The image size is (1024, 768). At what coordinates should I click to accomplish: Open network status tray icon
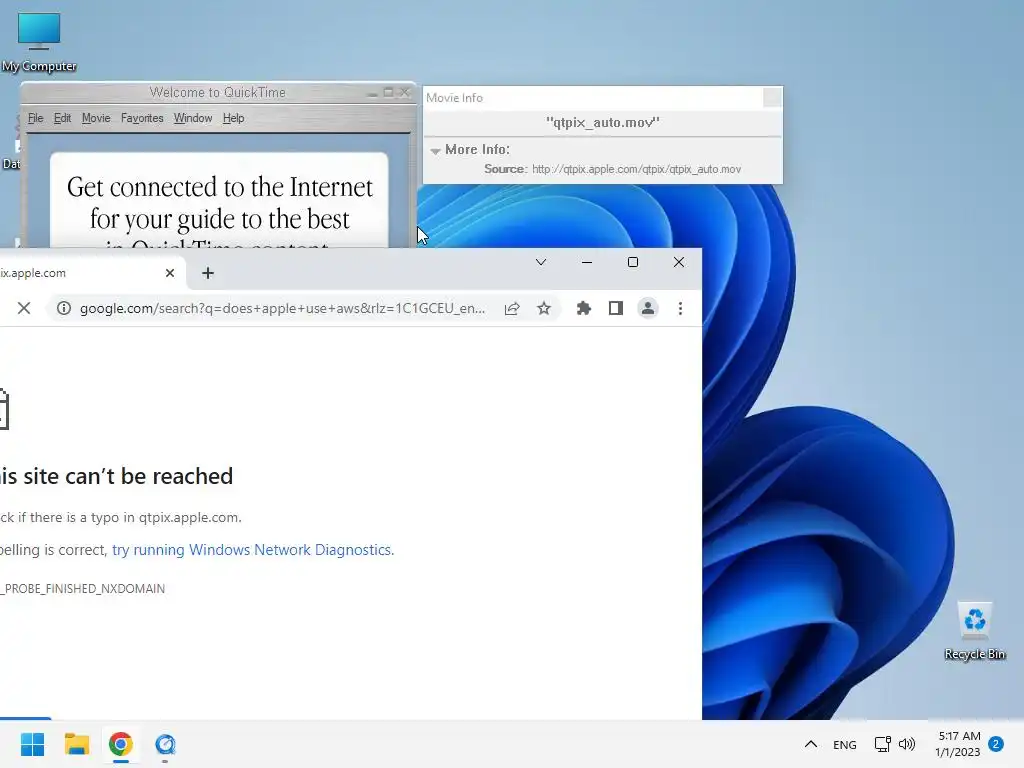tap(882, 744)
